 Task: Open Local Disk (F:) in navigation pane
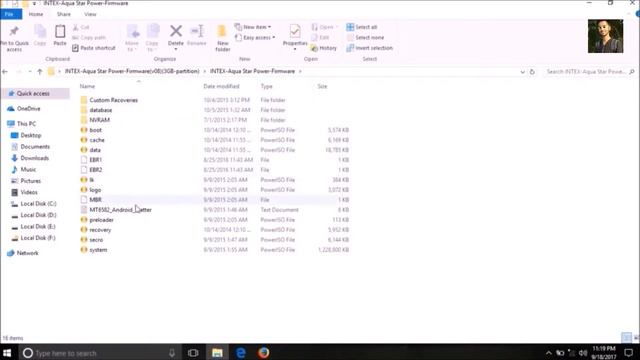[x=33, y=238]
